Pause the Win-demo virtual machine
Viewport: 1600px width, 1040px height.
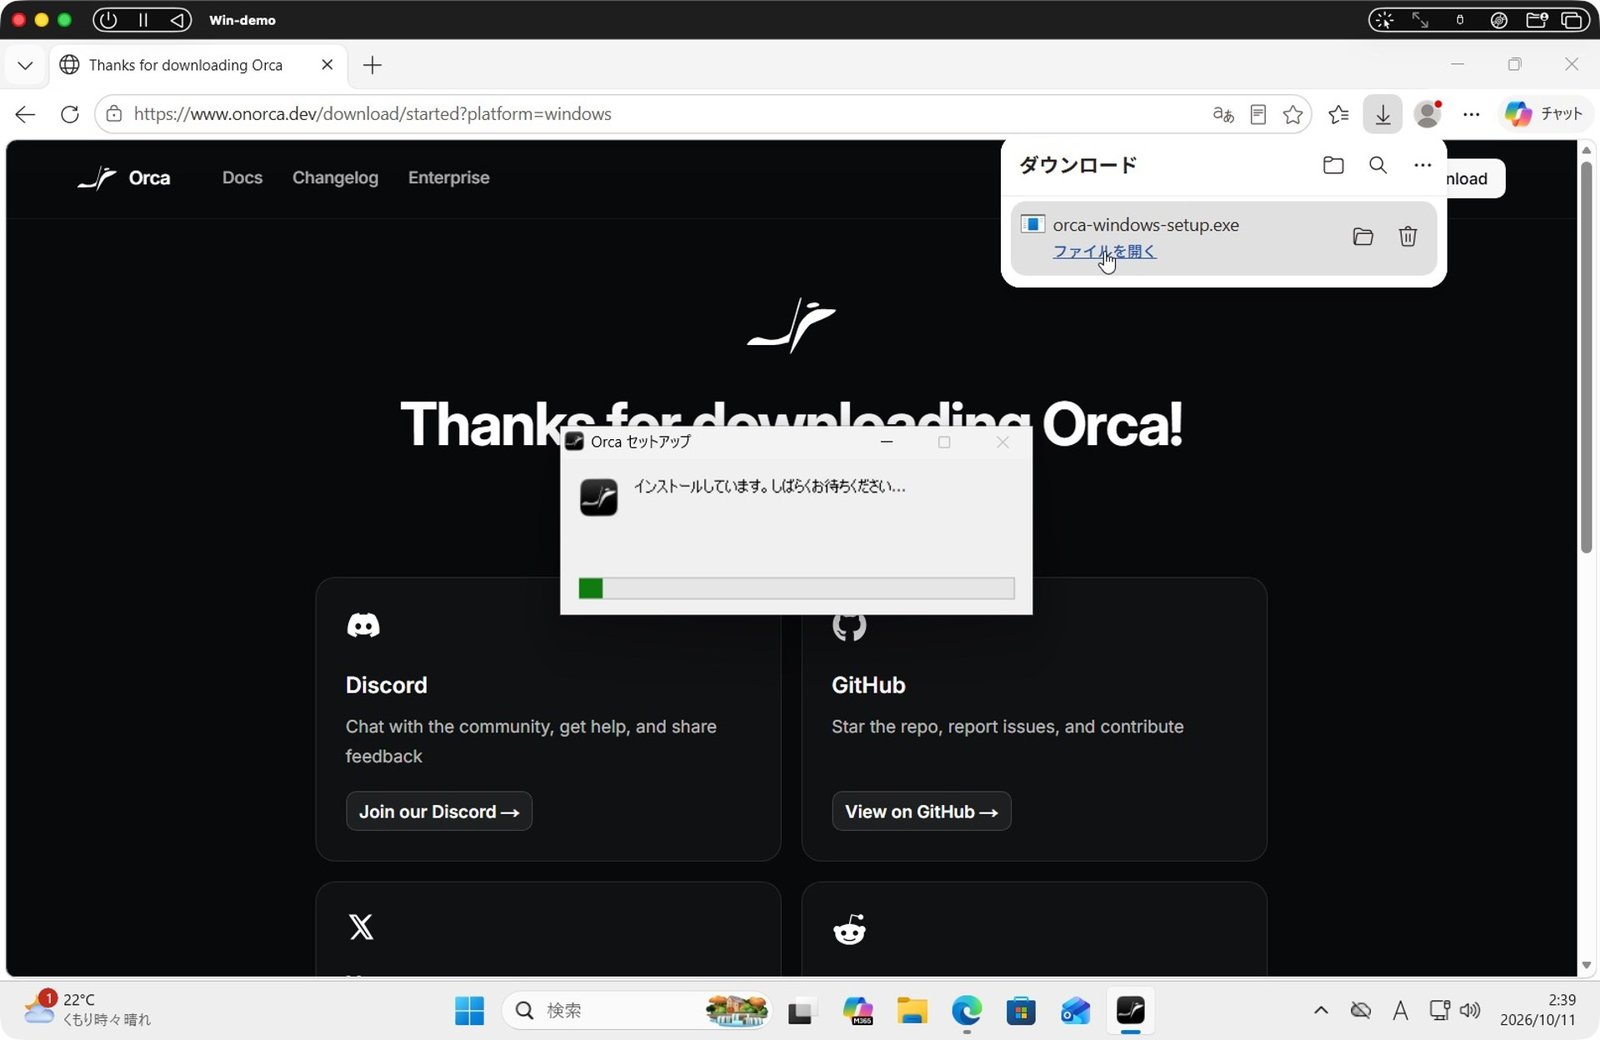click(143, 20)
